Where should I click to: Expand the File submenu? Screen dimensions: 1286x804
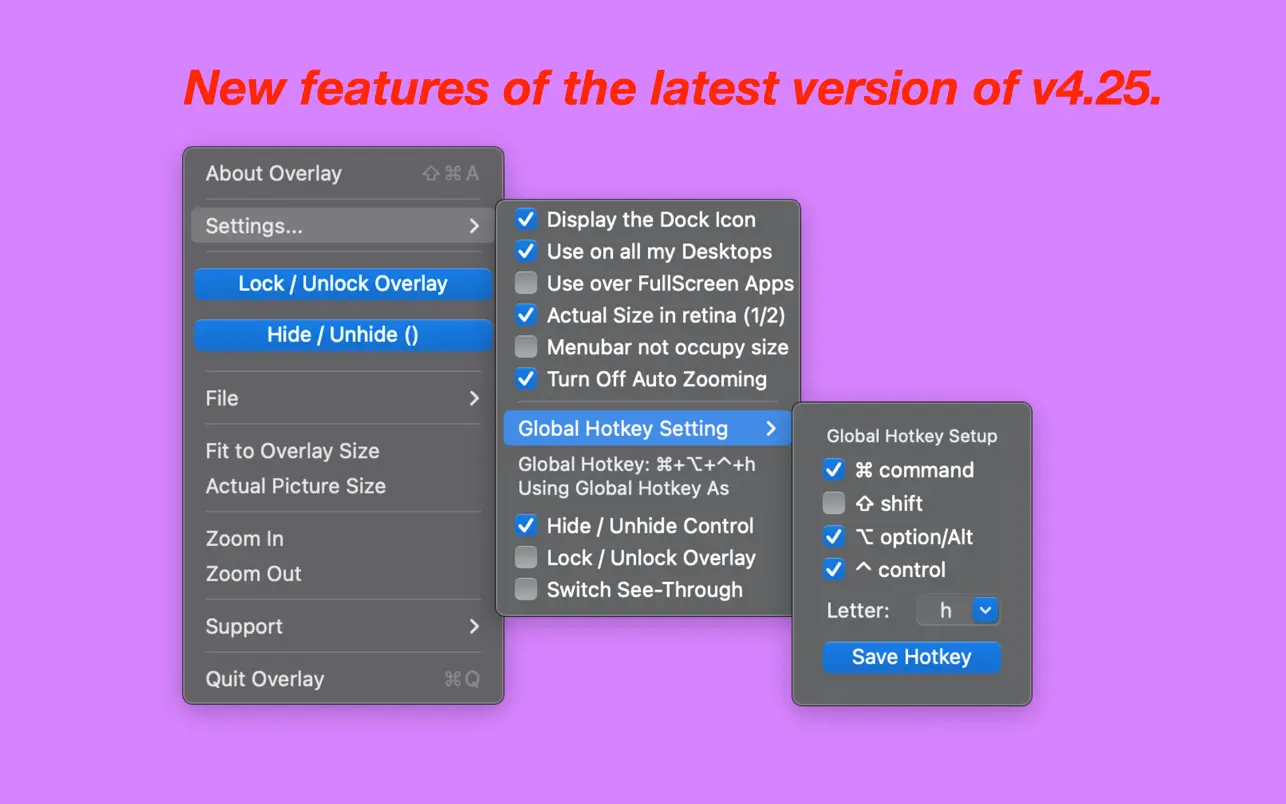[x=342, y=398]
